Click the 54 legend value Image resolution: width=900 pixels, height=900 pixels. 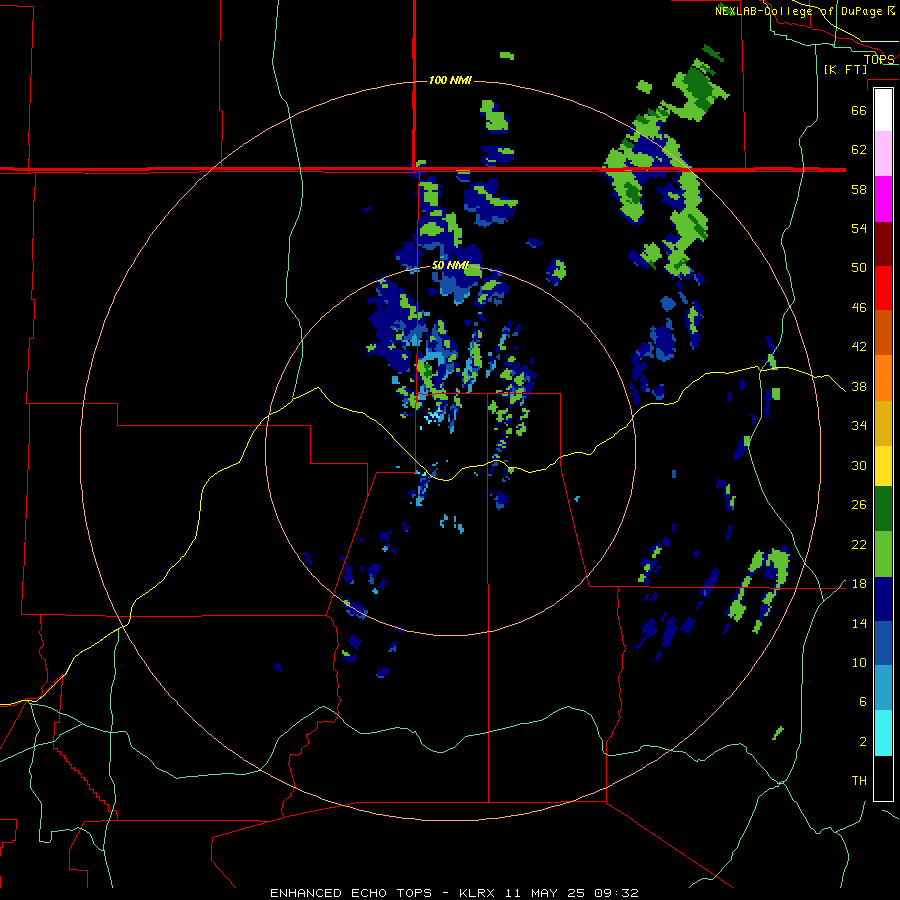point(859,228)
